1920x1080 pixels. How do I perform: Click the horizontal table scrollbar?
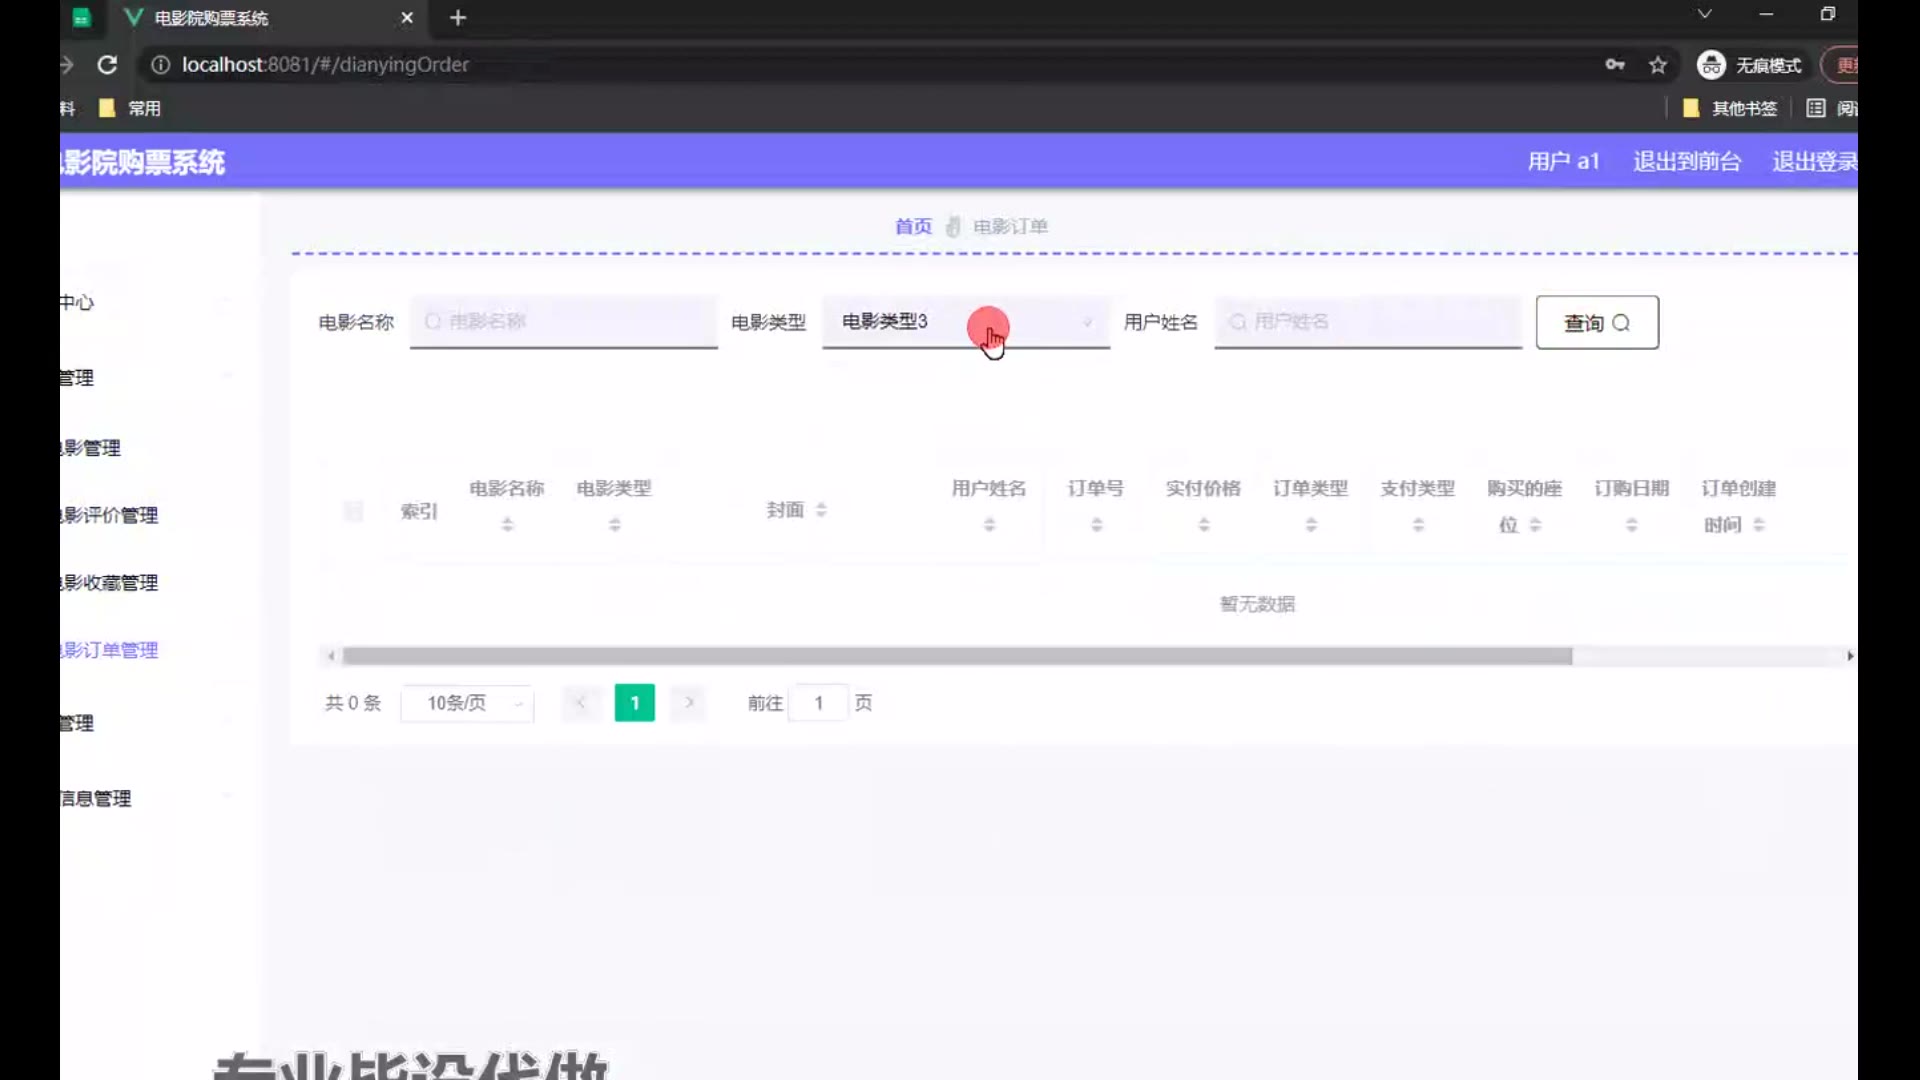click(x=956, y=656)
